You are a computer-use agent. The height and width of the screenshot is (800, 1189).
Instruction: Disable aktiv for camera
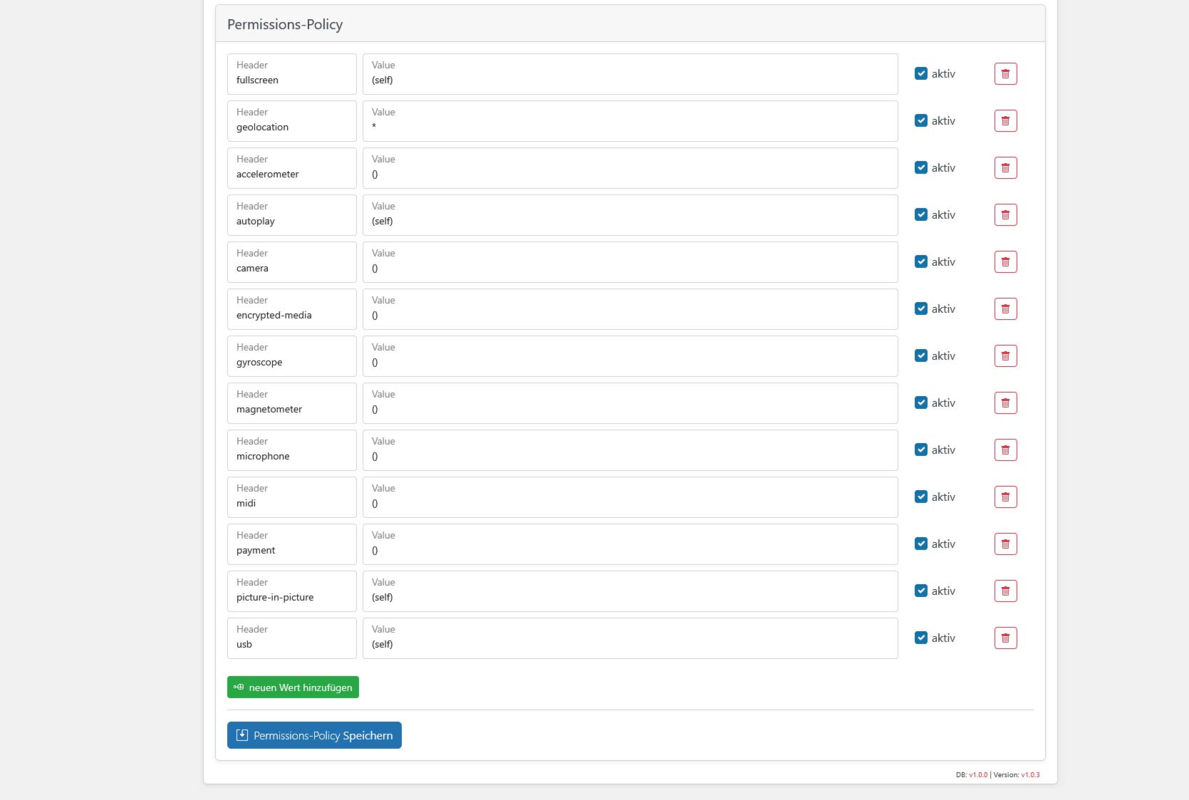[921, 262]
